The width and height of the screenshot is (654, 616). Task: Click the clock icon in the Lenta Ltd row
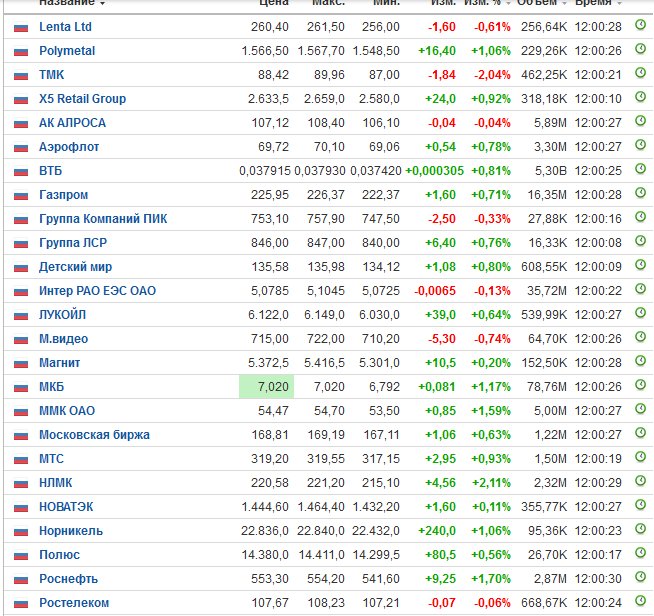[x=640, y=25]
